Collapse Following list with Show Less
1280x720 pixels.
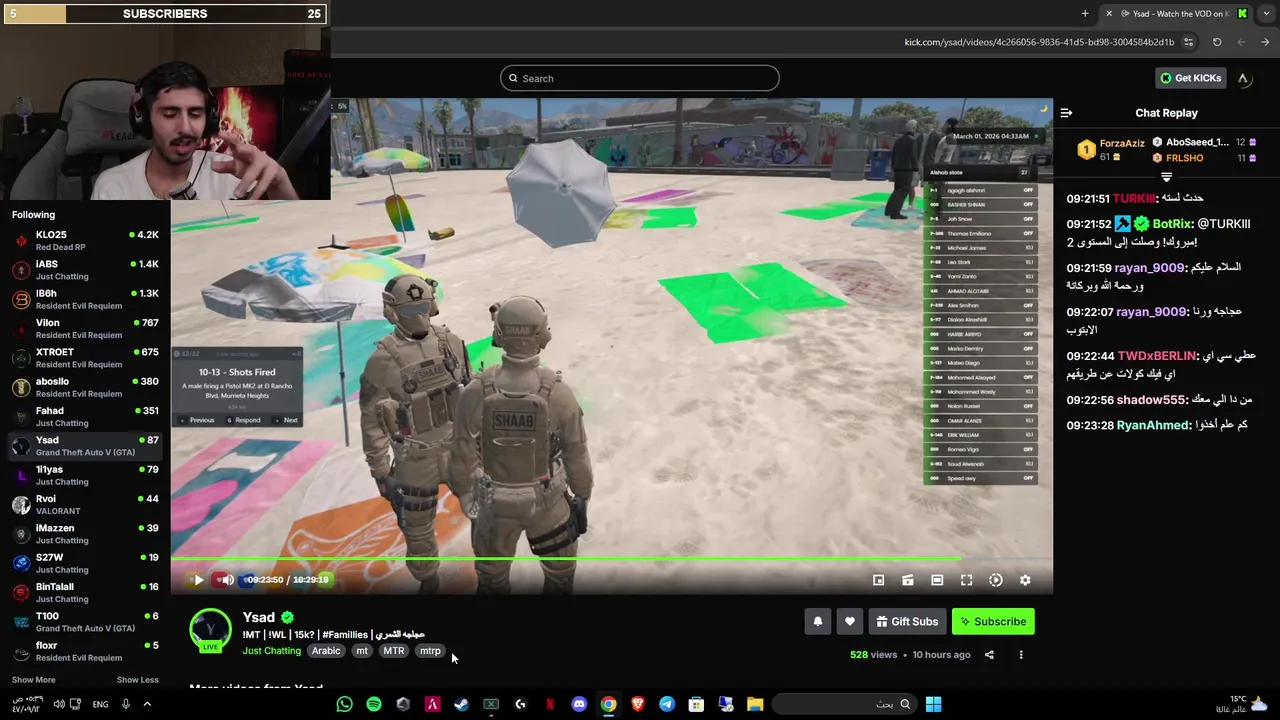click(137, 680)
